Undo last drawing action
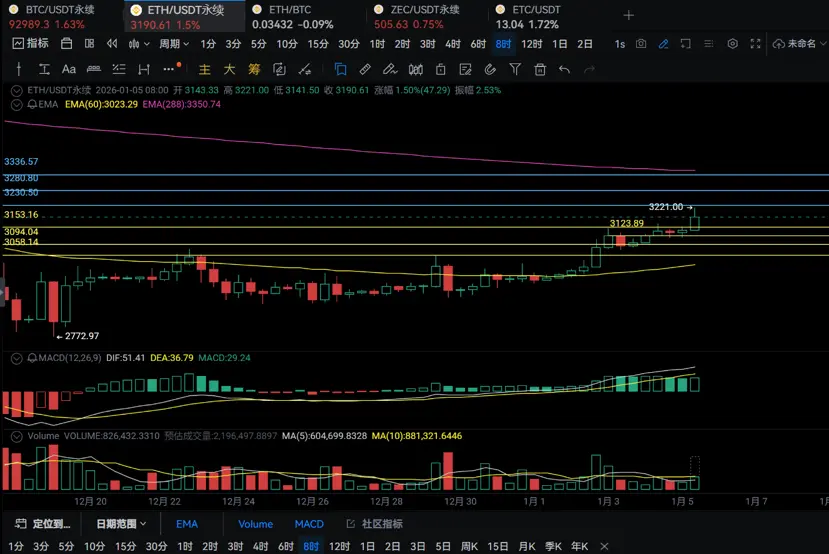 click(564, 69)
